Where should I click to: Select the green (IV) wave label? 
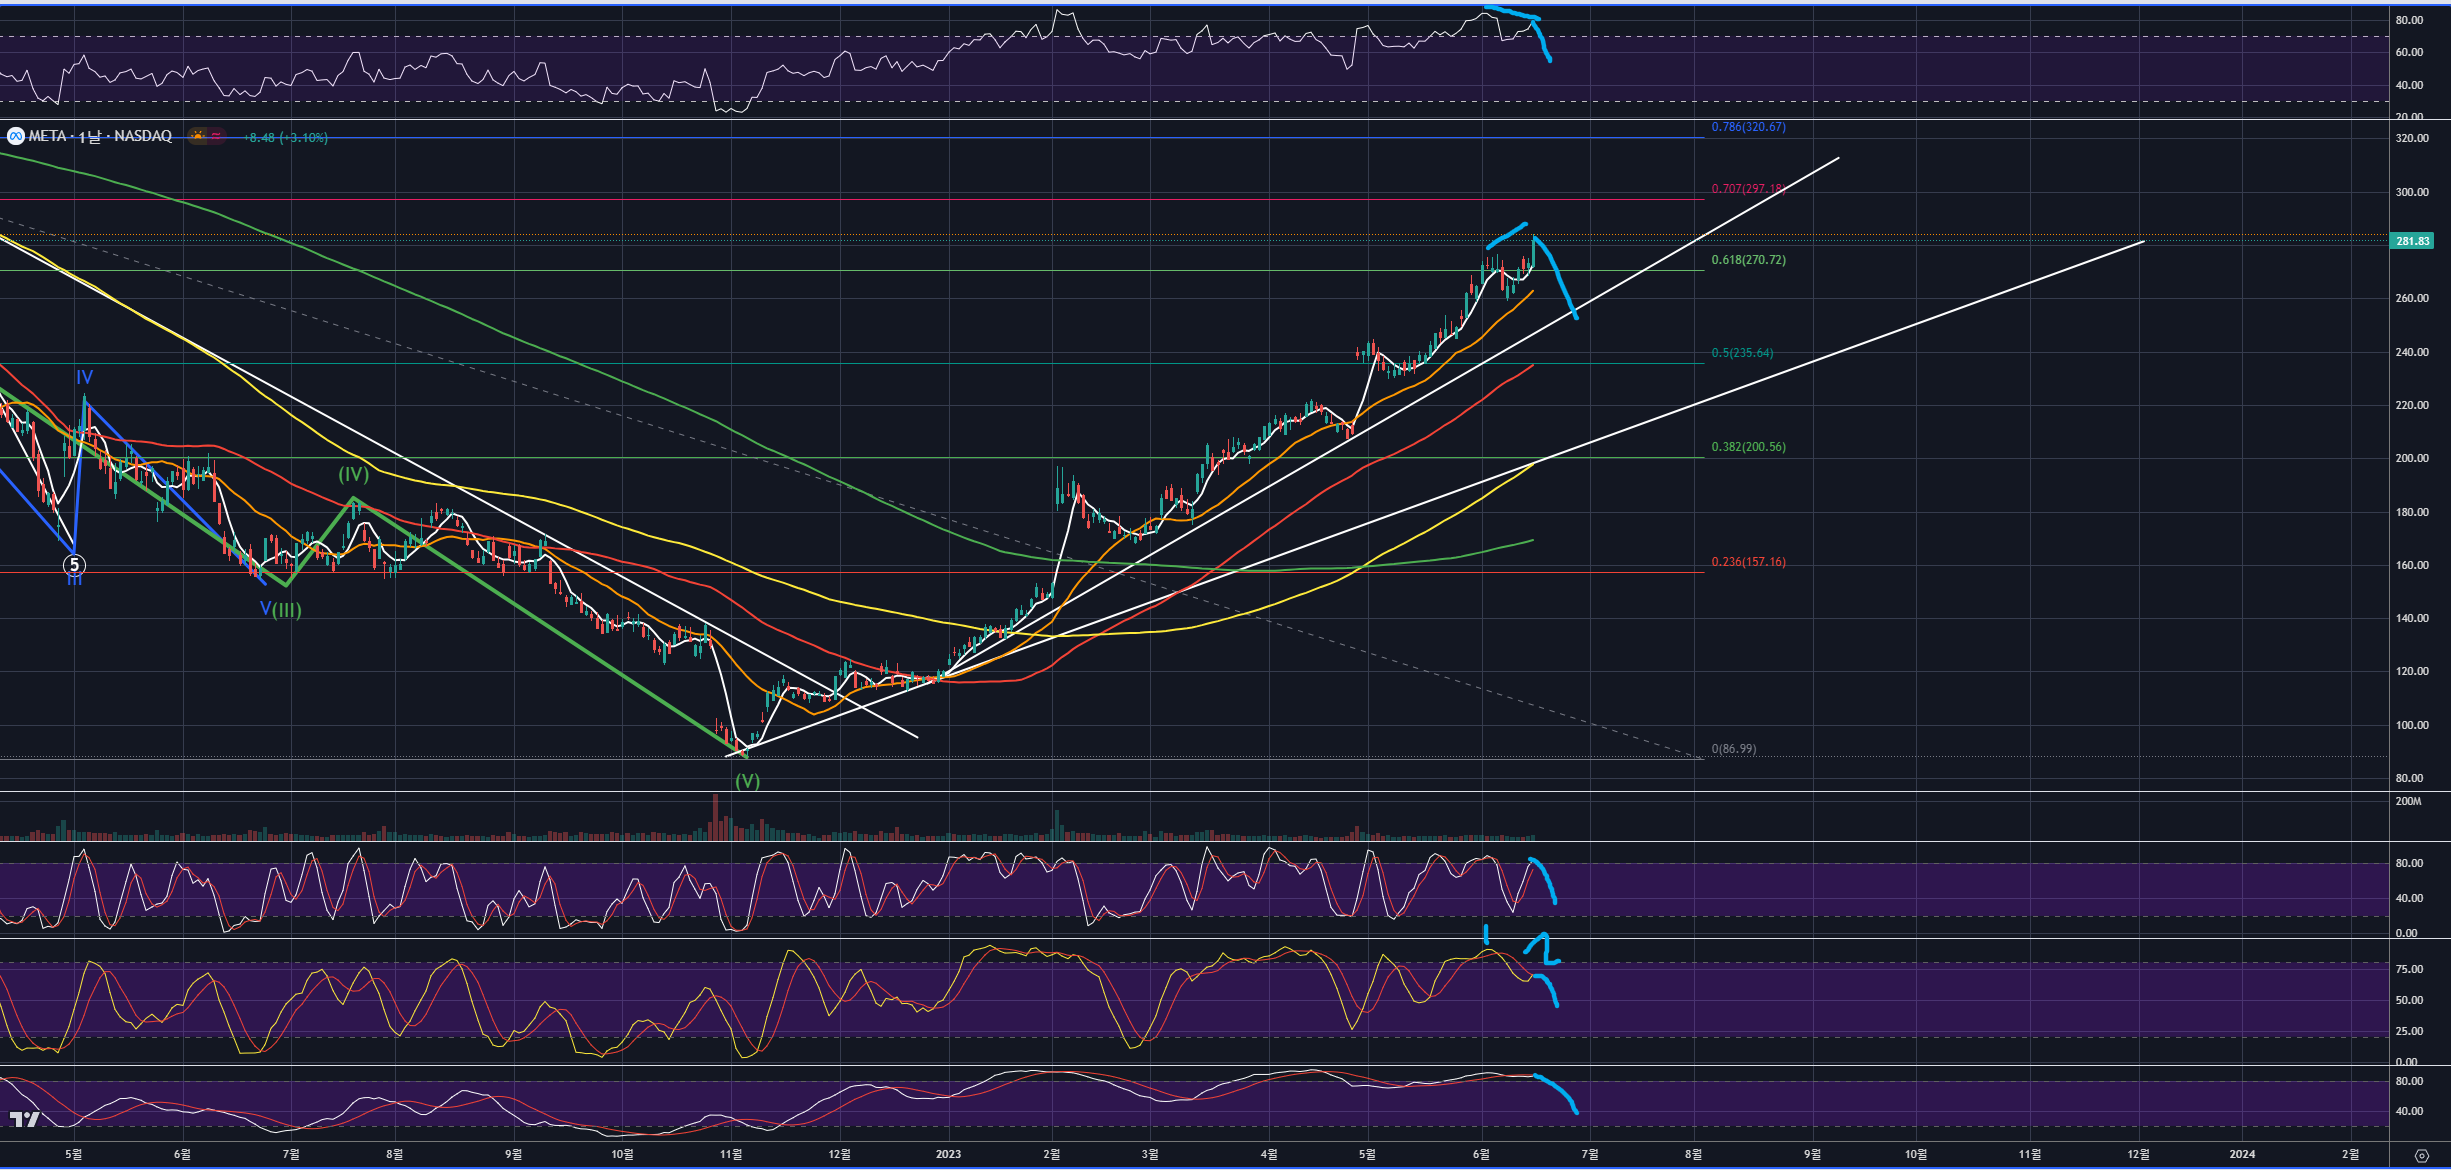coord(353,474)
